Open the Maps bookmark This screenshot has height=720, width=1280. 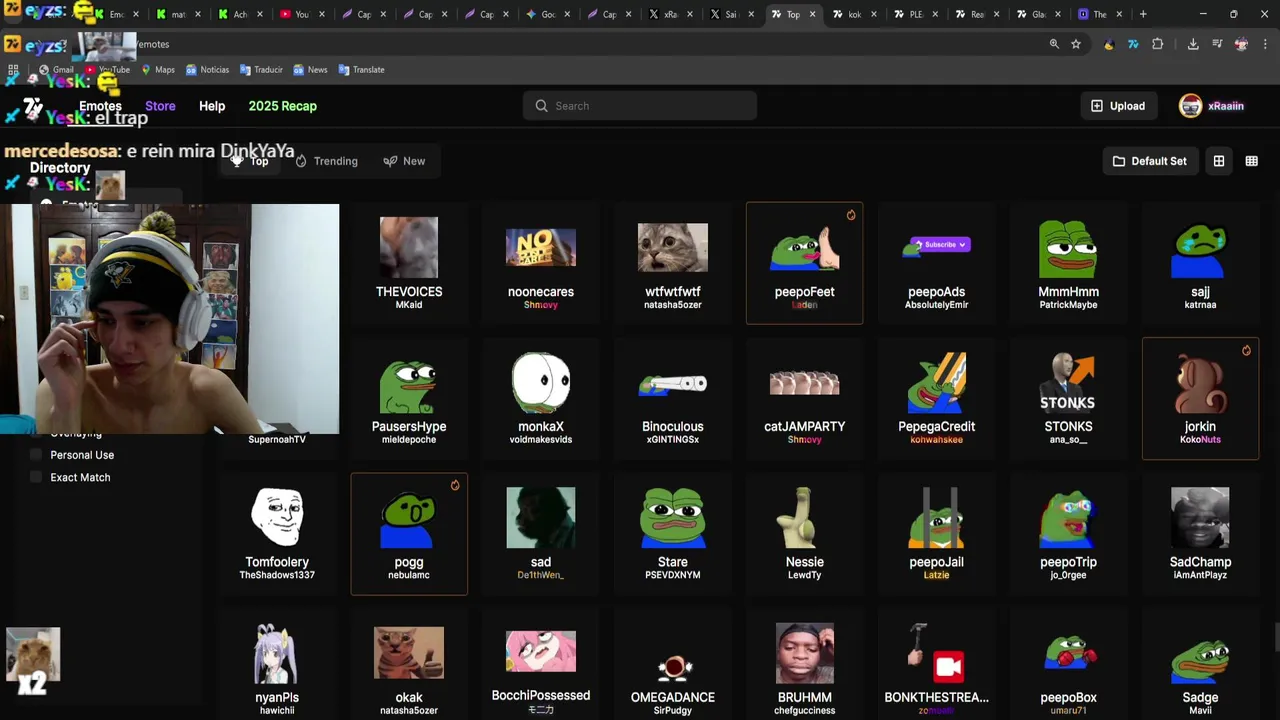[x=158, y=70]
